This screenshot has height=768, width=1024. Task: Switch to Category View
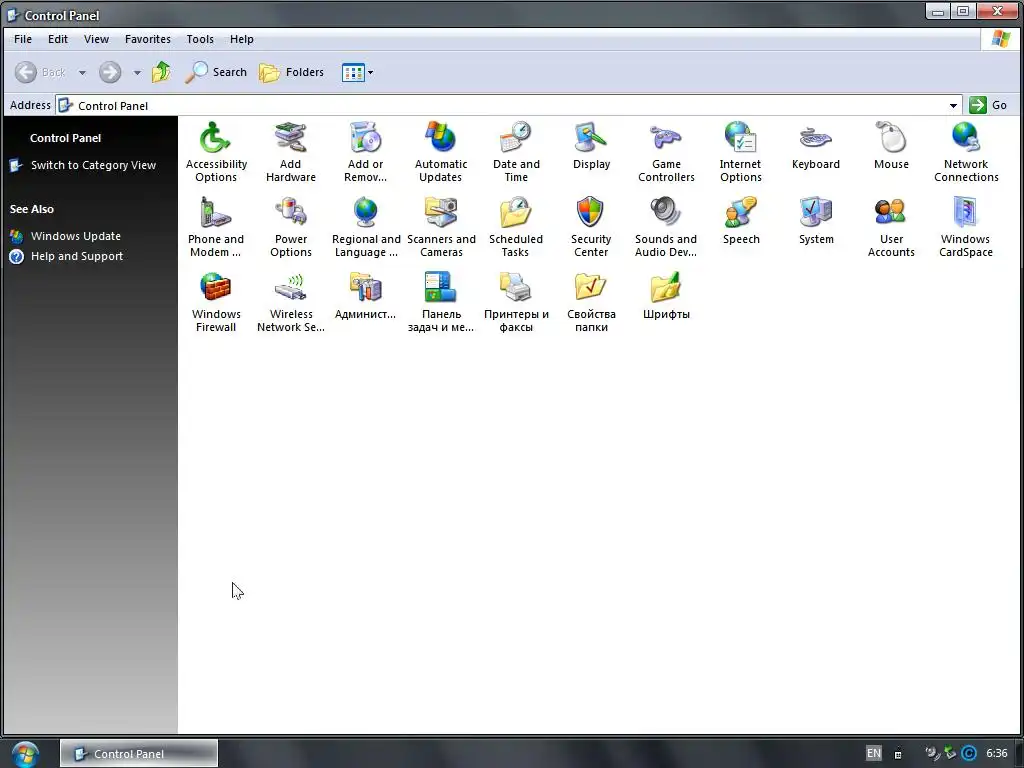[93, 165]
